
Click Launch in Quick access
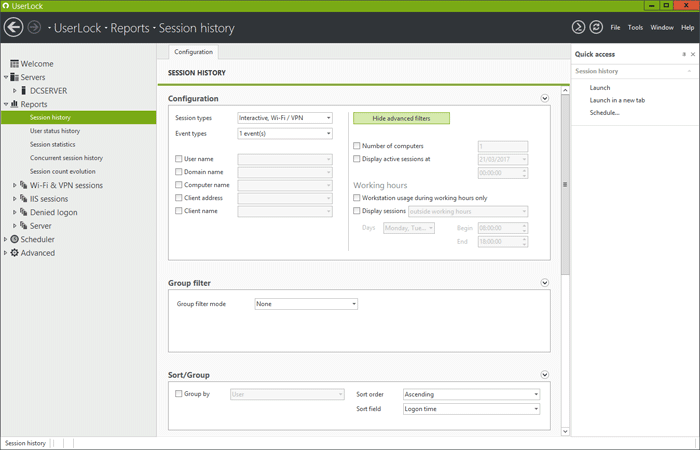click(600, 88)
